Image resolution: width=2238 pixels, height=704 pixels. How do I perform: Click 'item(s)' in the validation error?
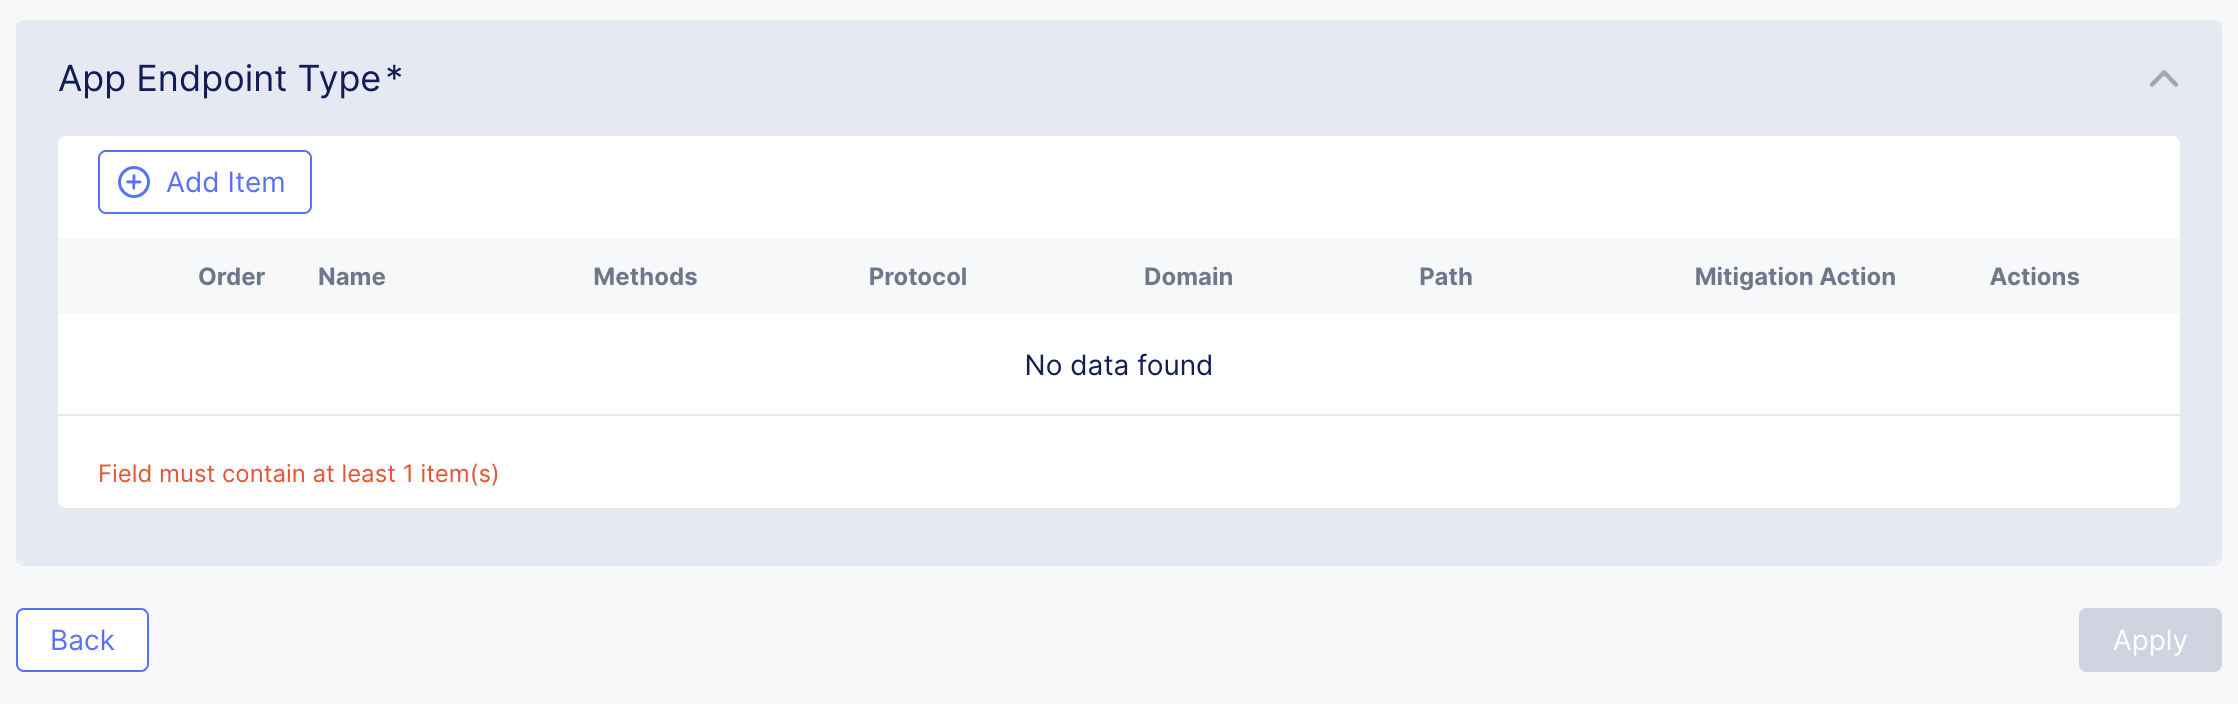pyautogui.click(x=459, y=474)
